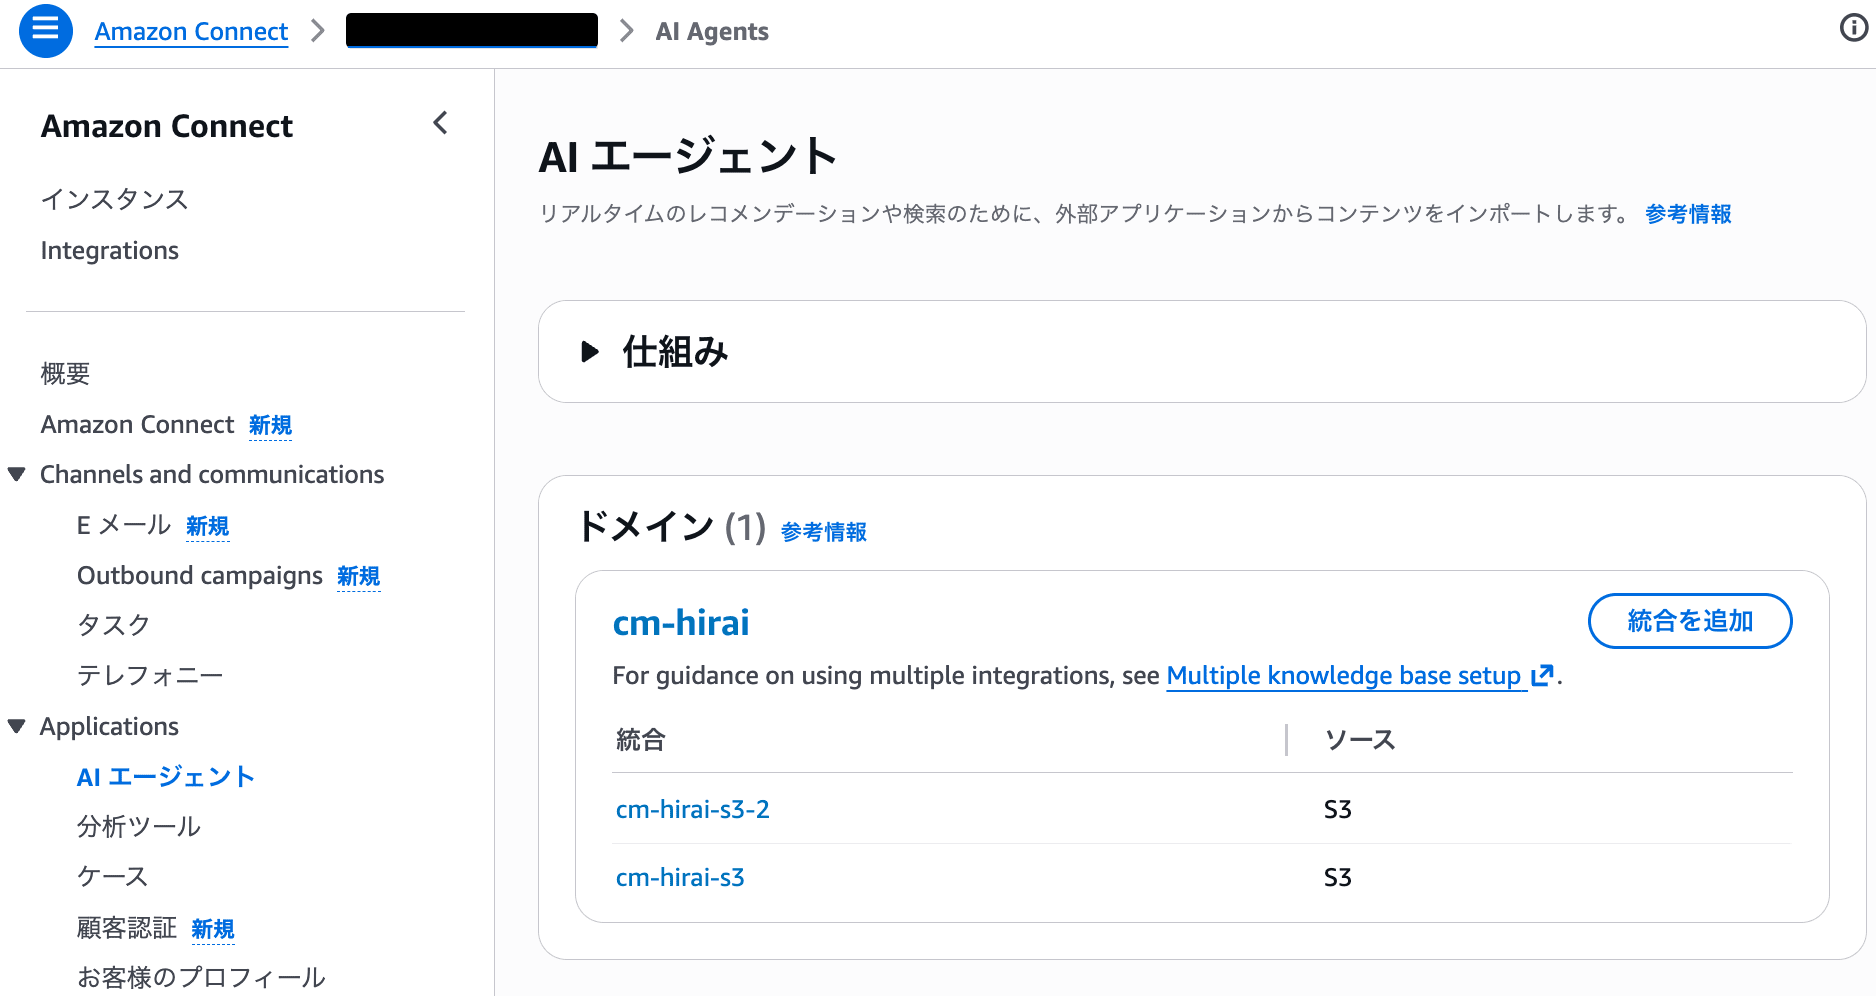Select 分析ツール under Applications

139,827
